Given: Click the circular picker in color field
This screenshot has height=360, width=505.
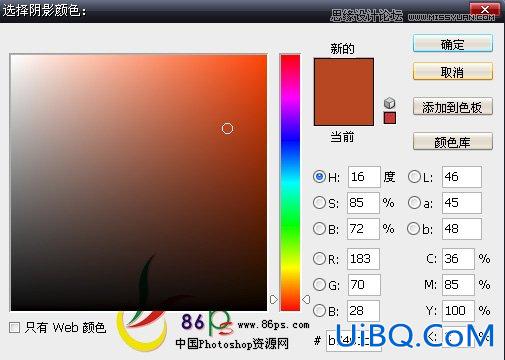Looking at the screenshot, I should (227, 128).
